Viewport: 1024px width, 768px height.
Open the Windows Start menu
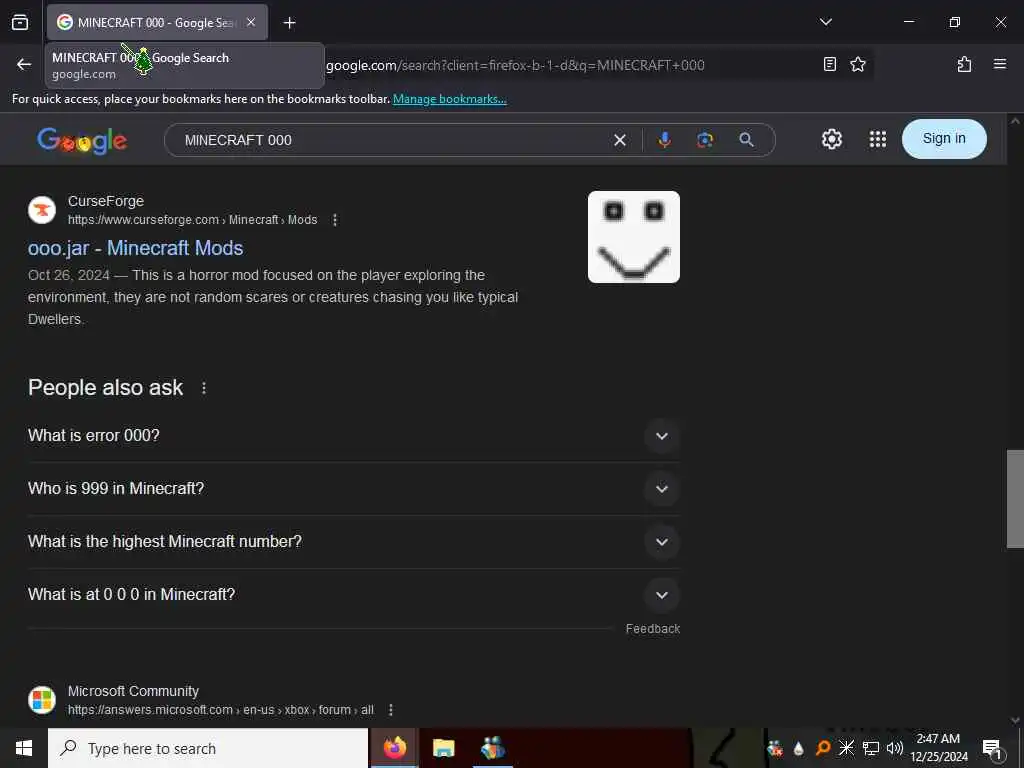pyautogui.click(x=24, y=748)
